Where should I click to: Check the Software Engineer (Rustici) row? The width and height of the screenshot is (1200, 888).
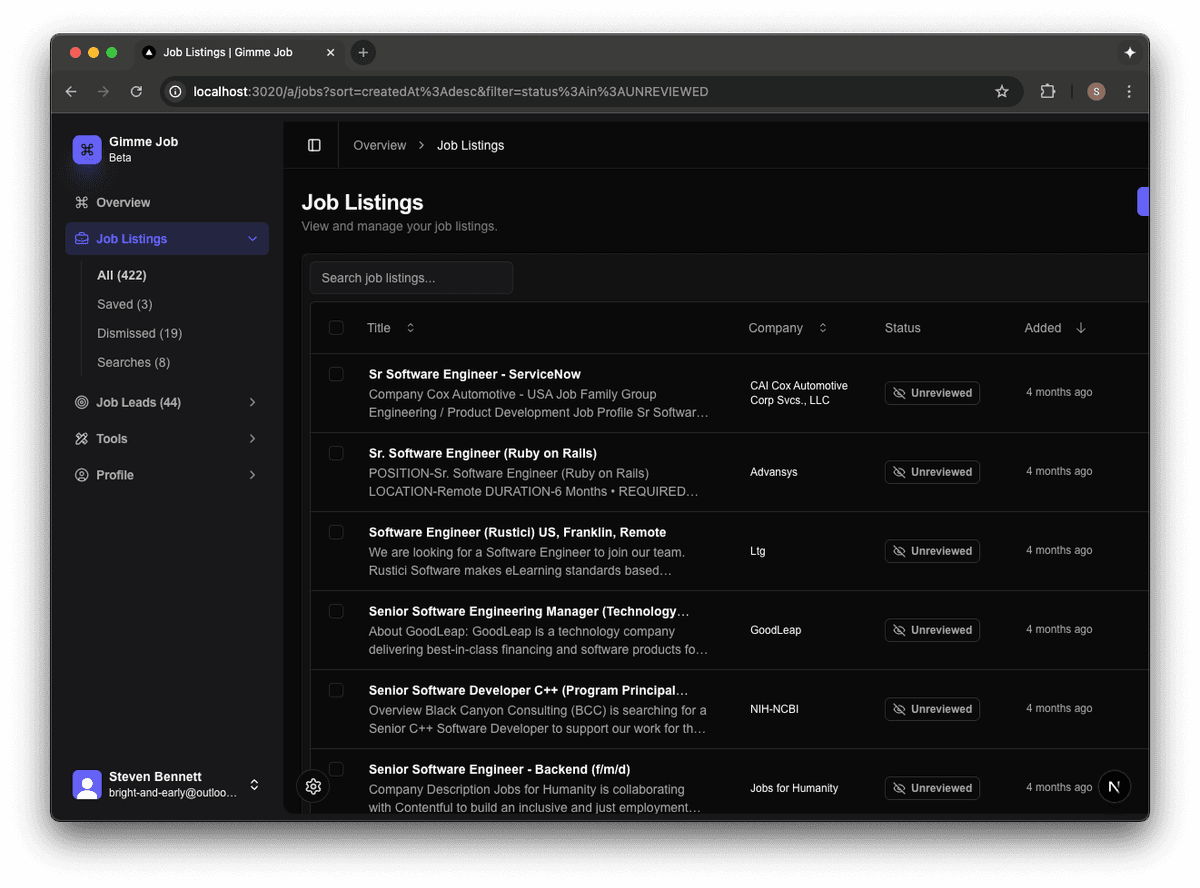click(336, 532)
